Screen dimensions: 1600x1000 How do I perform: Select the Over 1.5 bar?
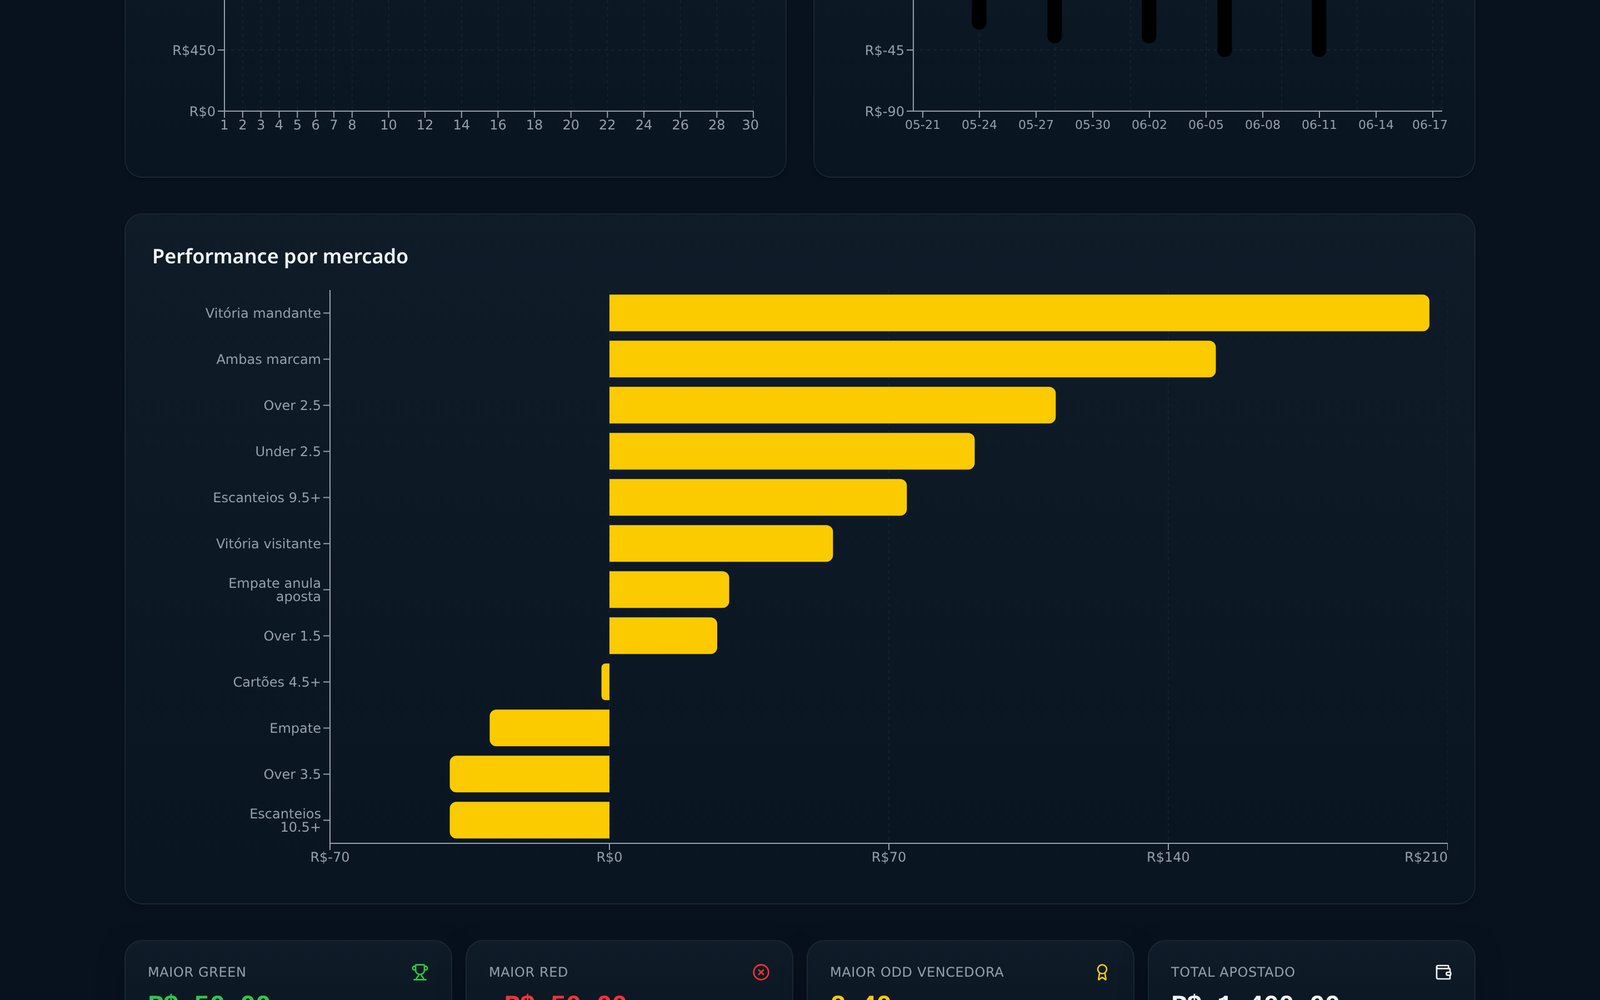click(663, 636)
